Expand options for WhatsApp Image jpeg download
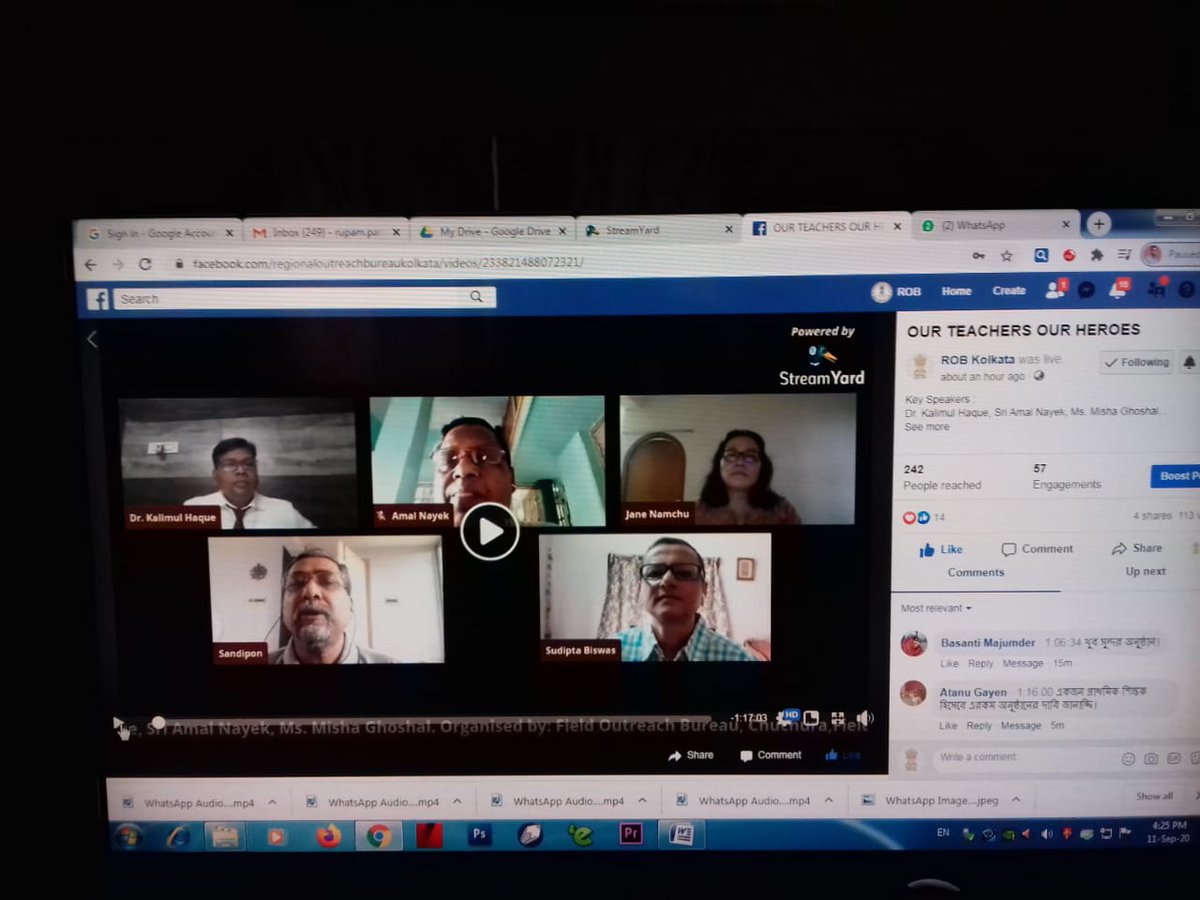 (1015, 800)
